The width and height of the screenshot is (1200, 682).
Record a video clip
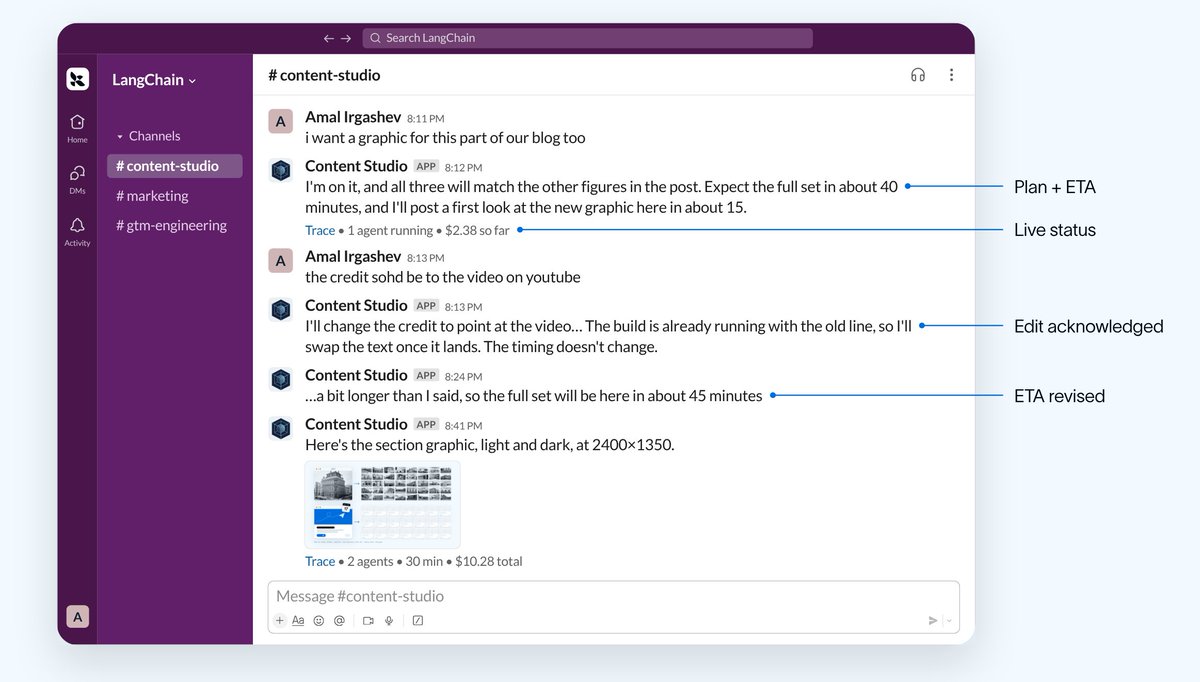pos(368,620)
